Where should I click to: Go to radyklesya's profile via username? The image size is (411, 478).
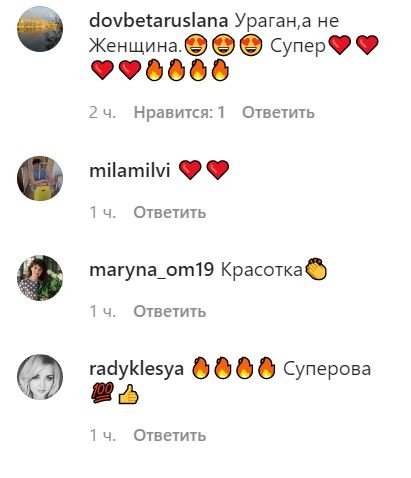click(137, 369)
